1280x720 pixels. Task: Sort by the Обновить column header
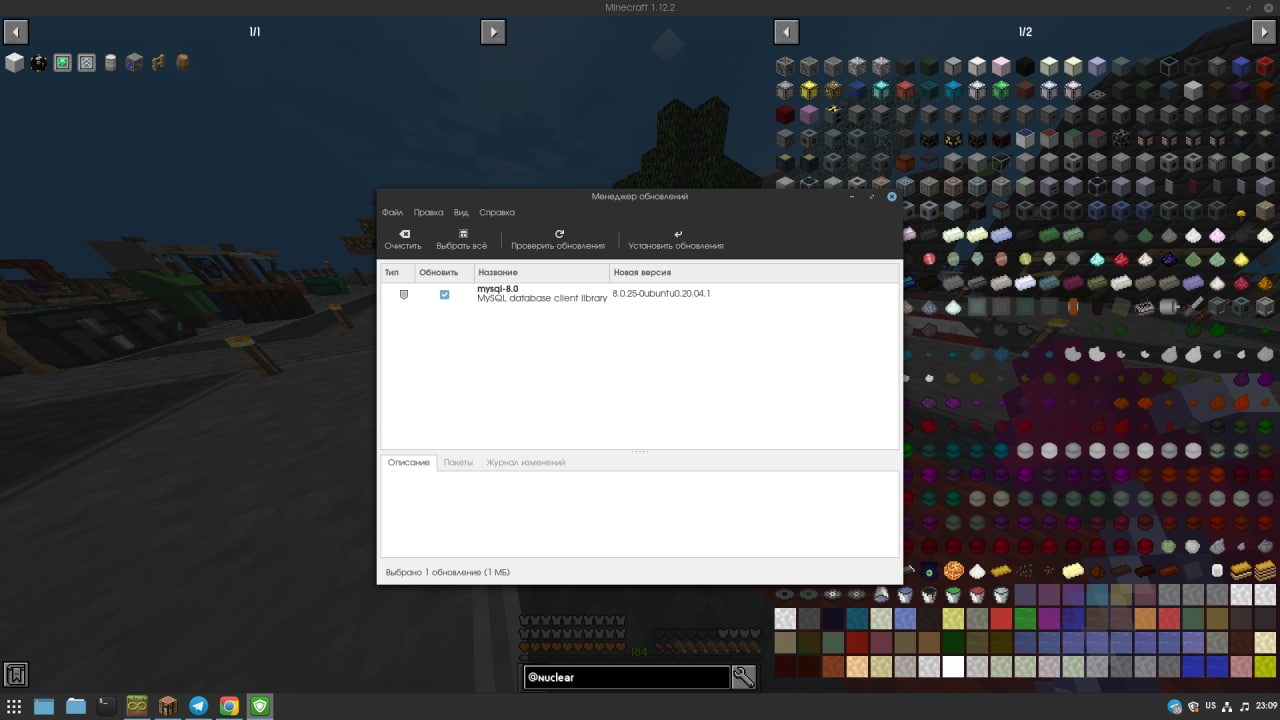[x=444, y=272]
